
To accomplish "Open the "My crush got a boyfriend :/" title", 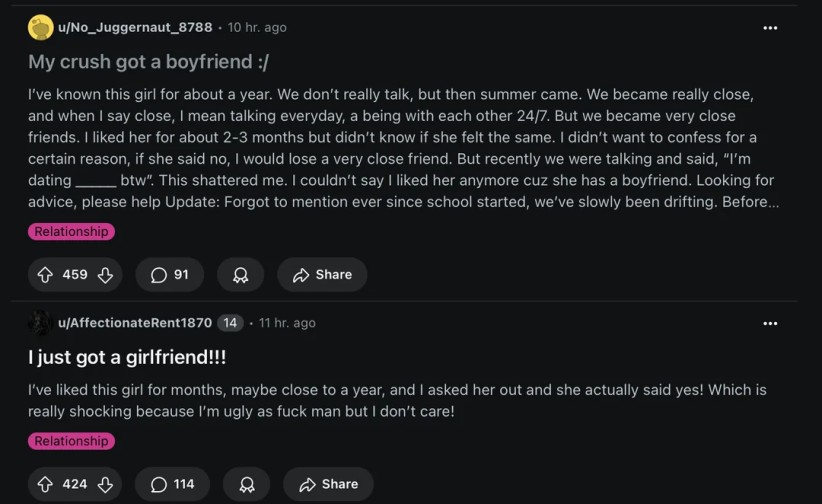I will point(148,62).
